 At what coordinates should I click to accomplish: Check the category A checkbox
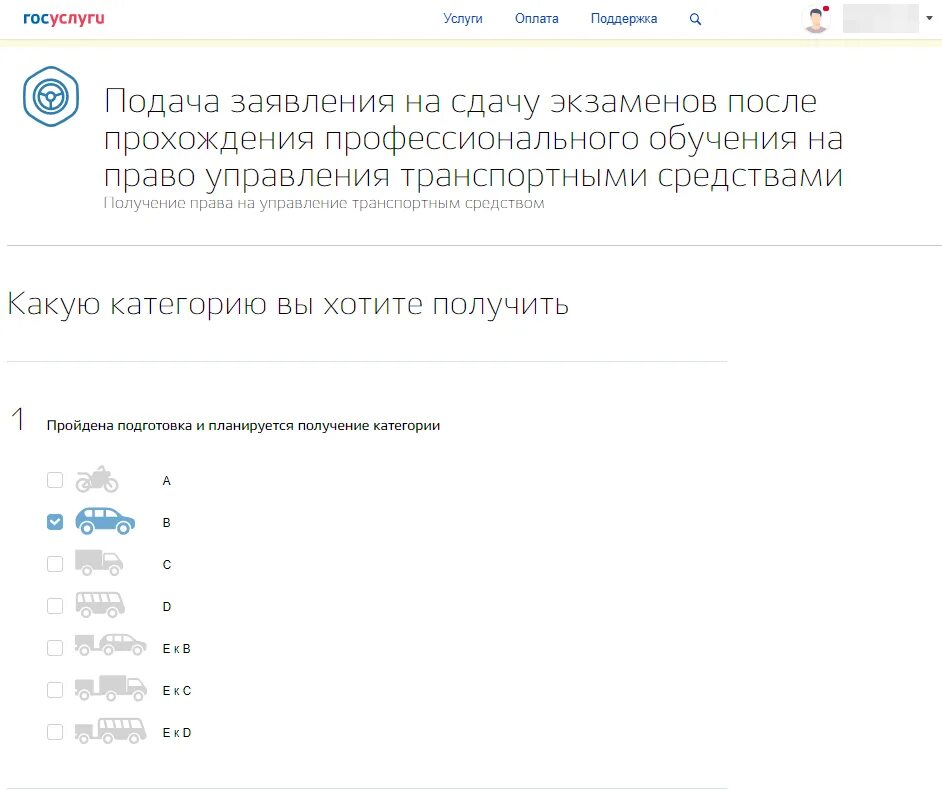[x=55, y=480]
